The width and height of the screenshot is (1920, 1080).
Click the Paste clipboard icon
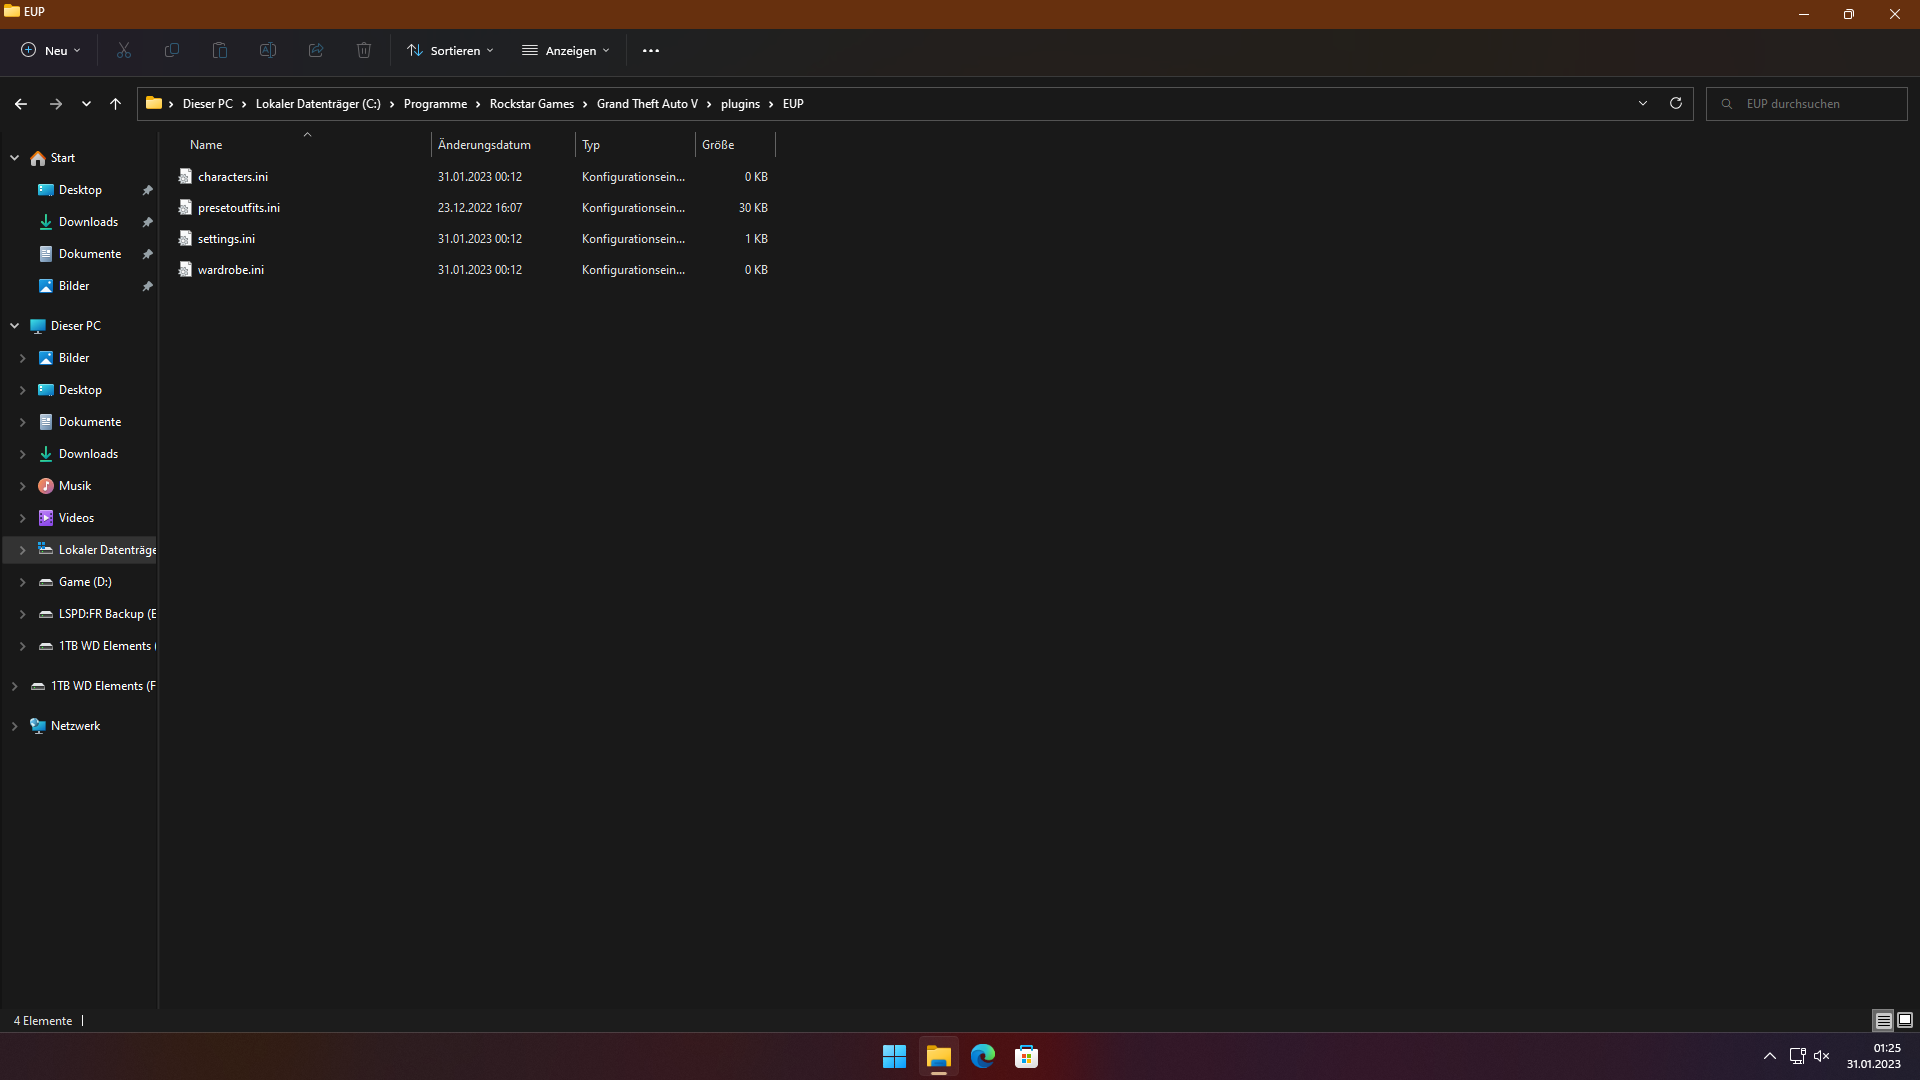tap(220, 50)
